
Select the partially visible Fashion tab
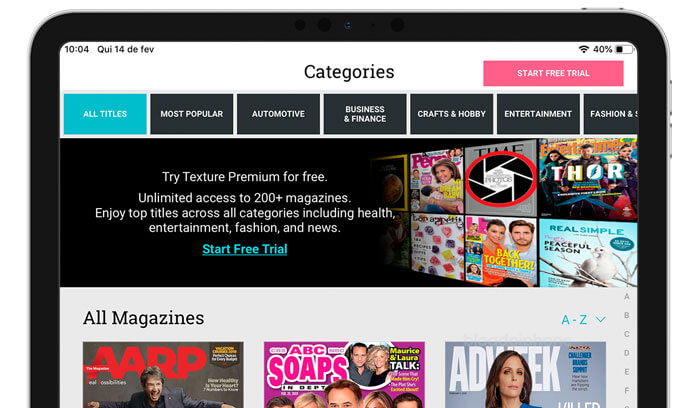(x=610, y=114)
